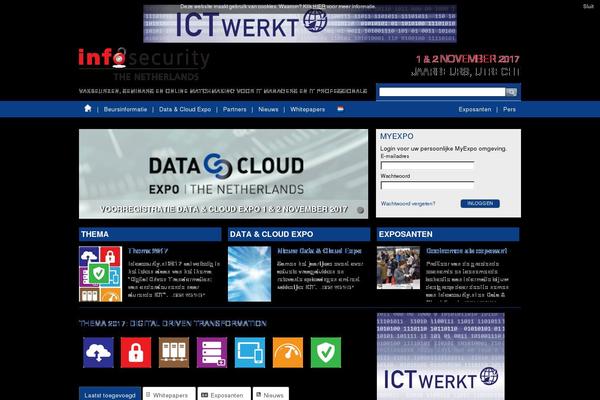
Task: Open the Data & Cloud Expo menu
Action: tap(185, 109)
